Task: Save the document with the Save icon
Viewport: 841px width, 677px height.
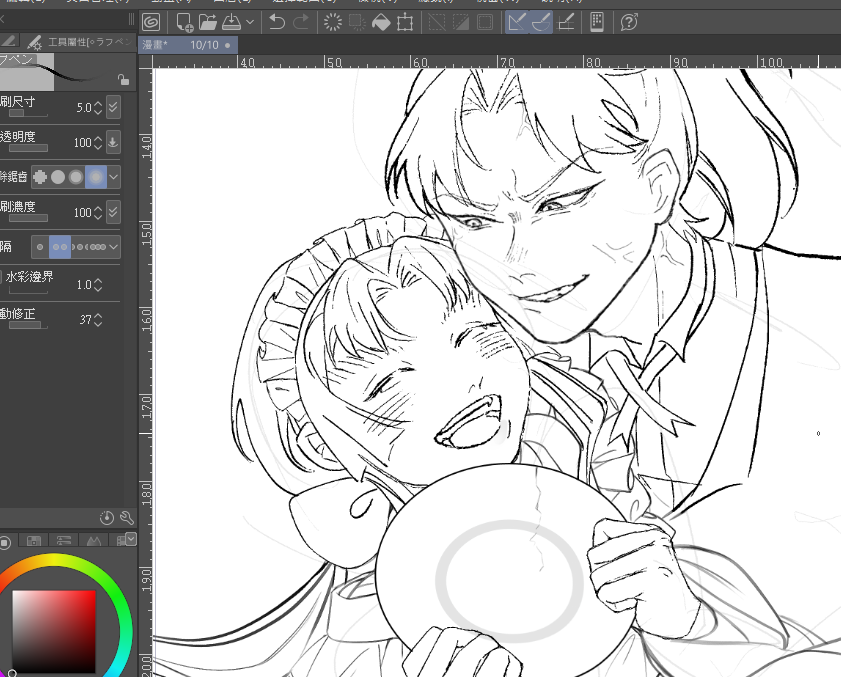Action: pos(231,23)
